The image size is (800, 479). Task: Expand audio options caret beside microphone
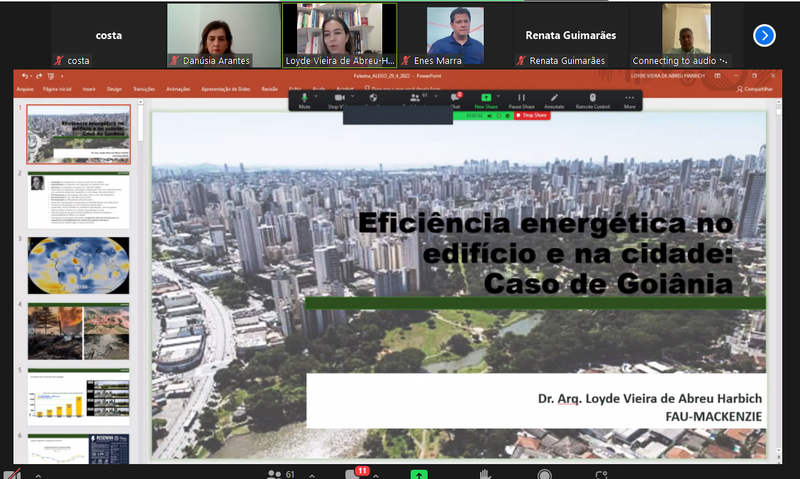pos(38,474)
